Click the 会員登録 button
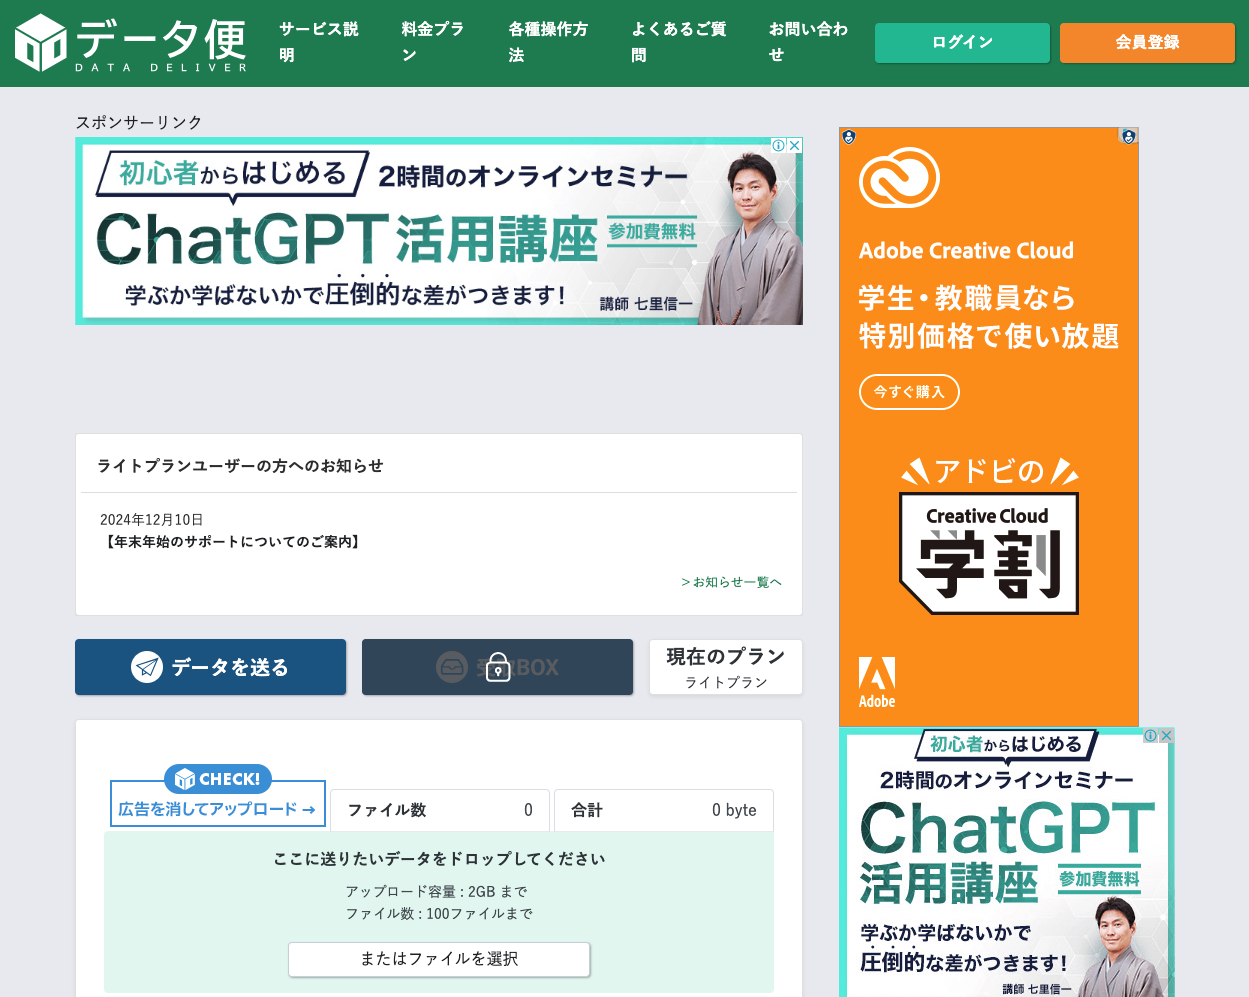The height and width of the screenshot is (997, 1249). [1146, 42]
